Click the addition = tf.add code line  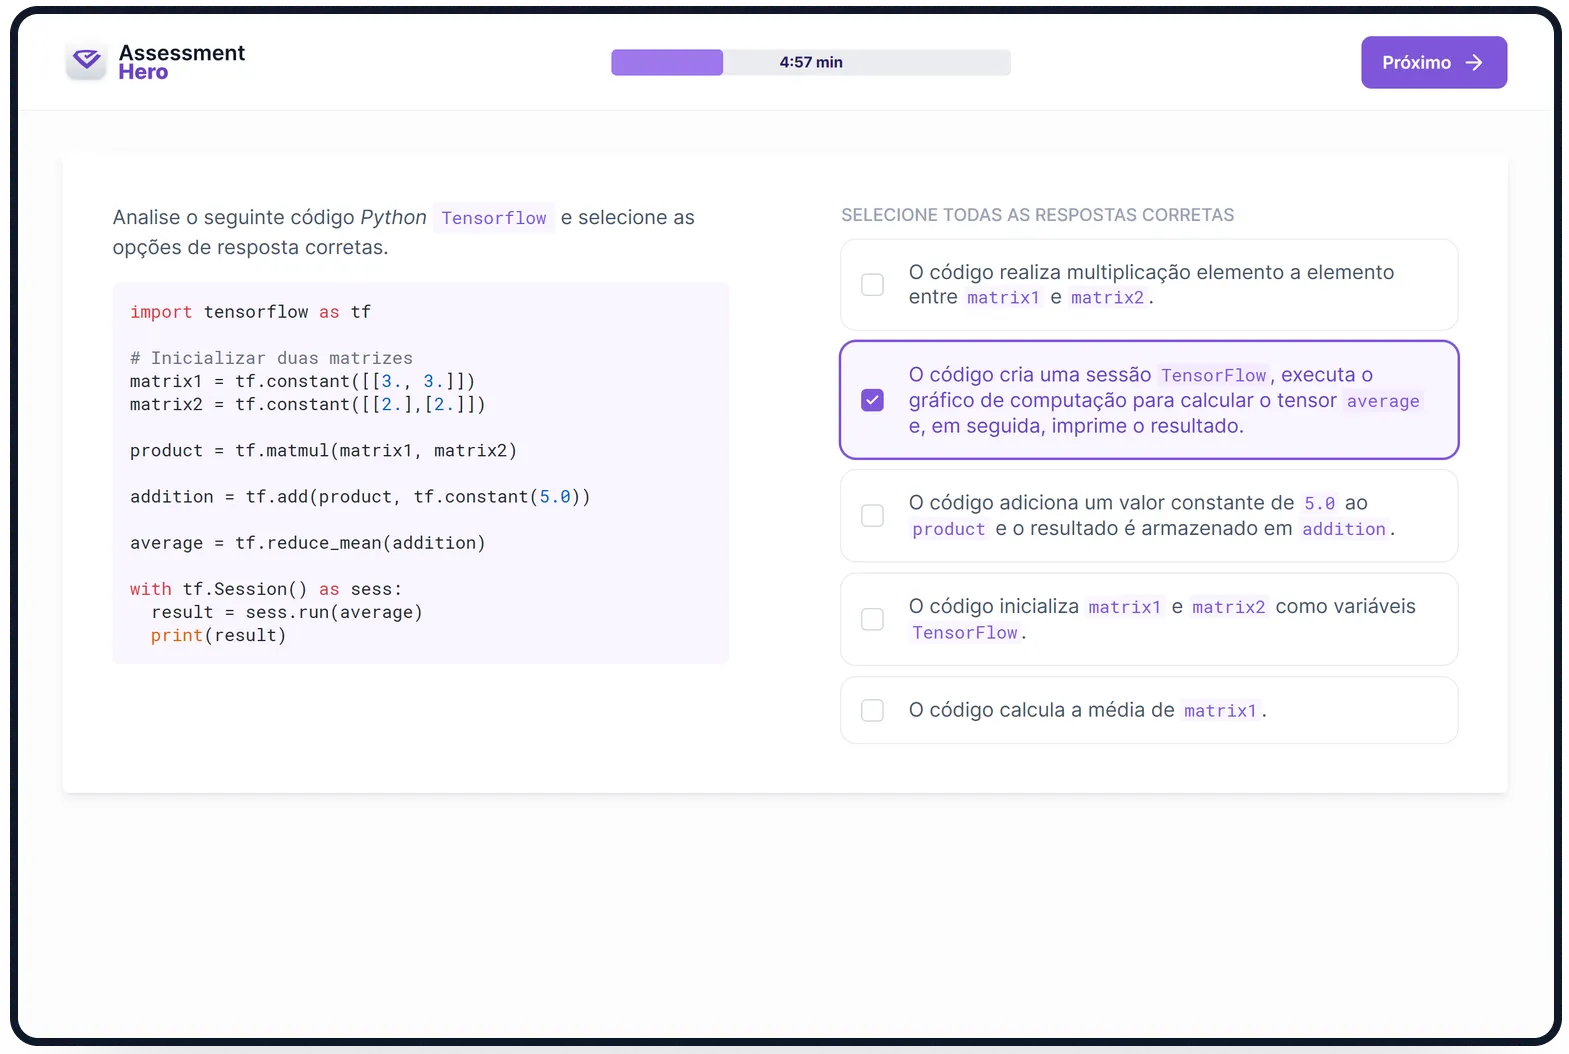pos(360,497)
